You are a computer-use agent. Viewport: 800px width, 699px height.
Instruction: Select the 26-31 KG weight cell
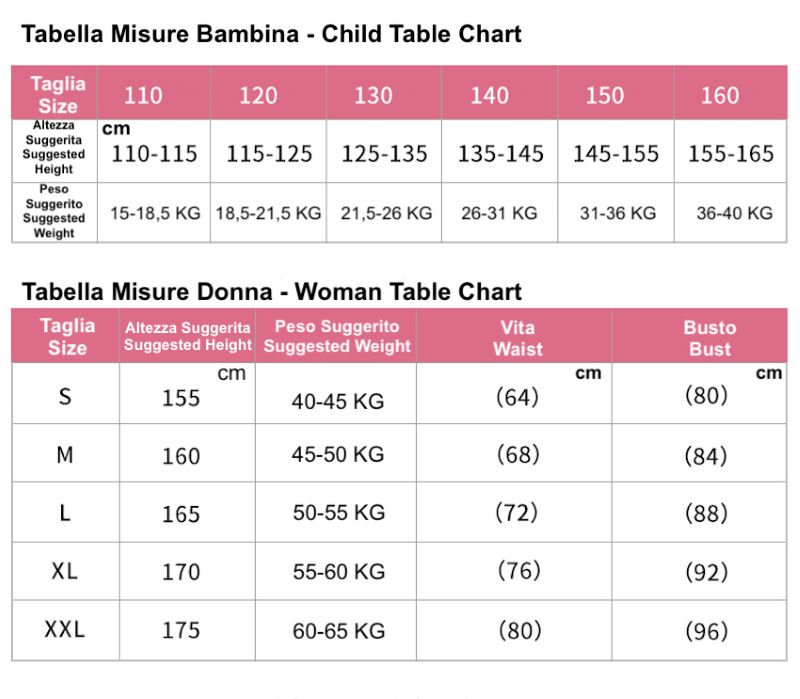[499, 213]
